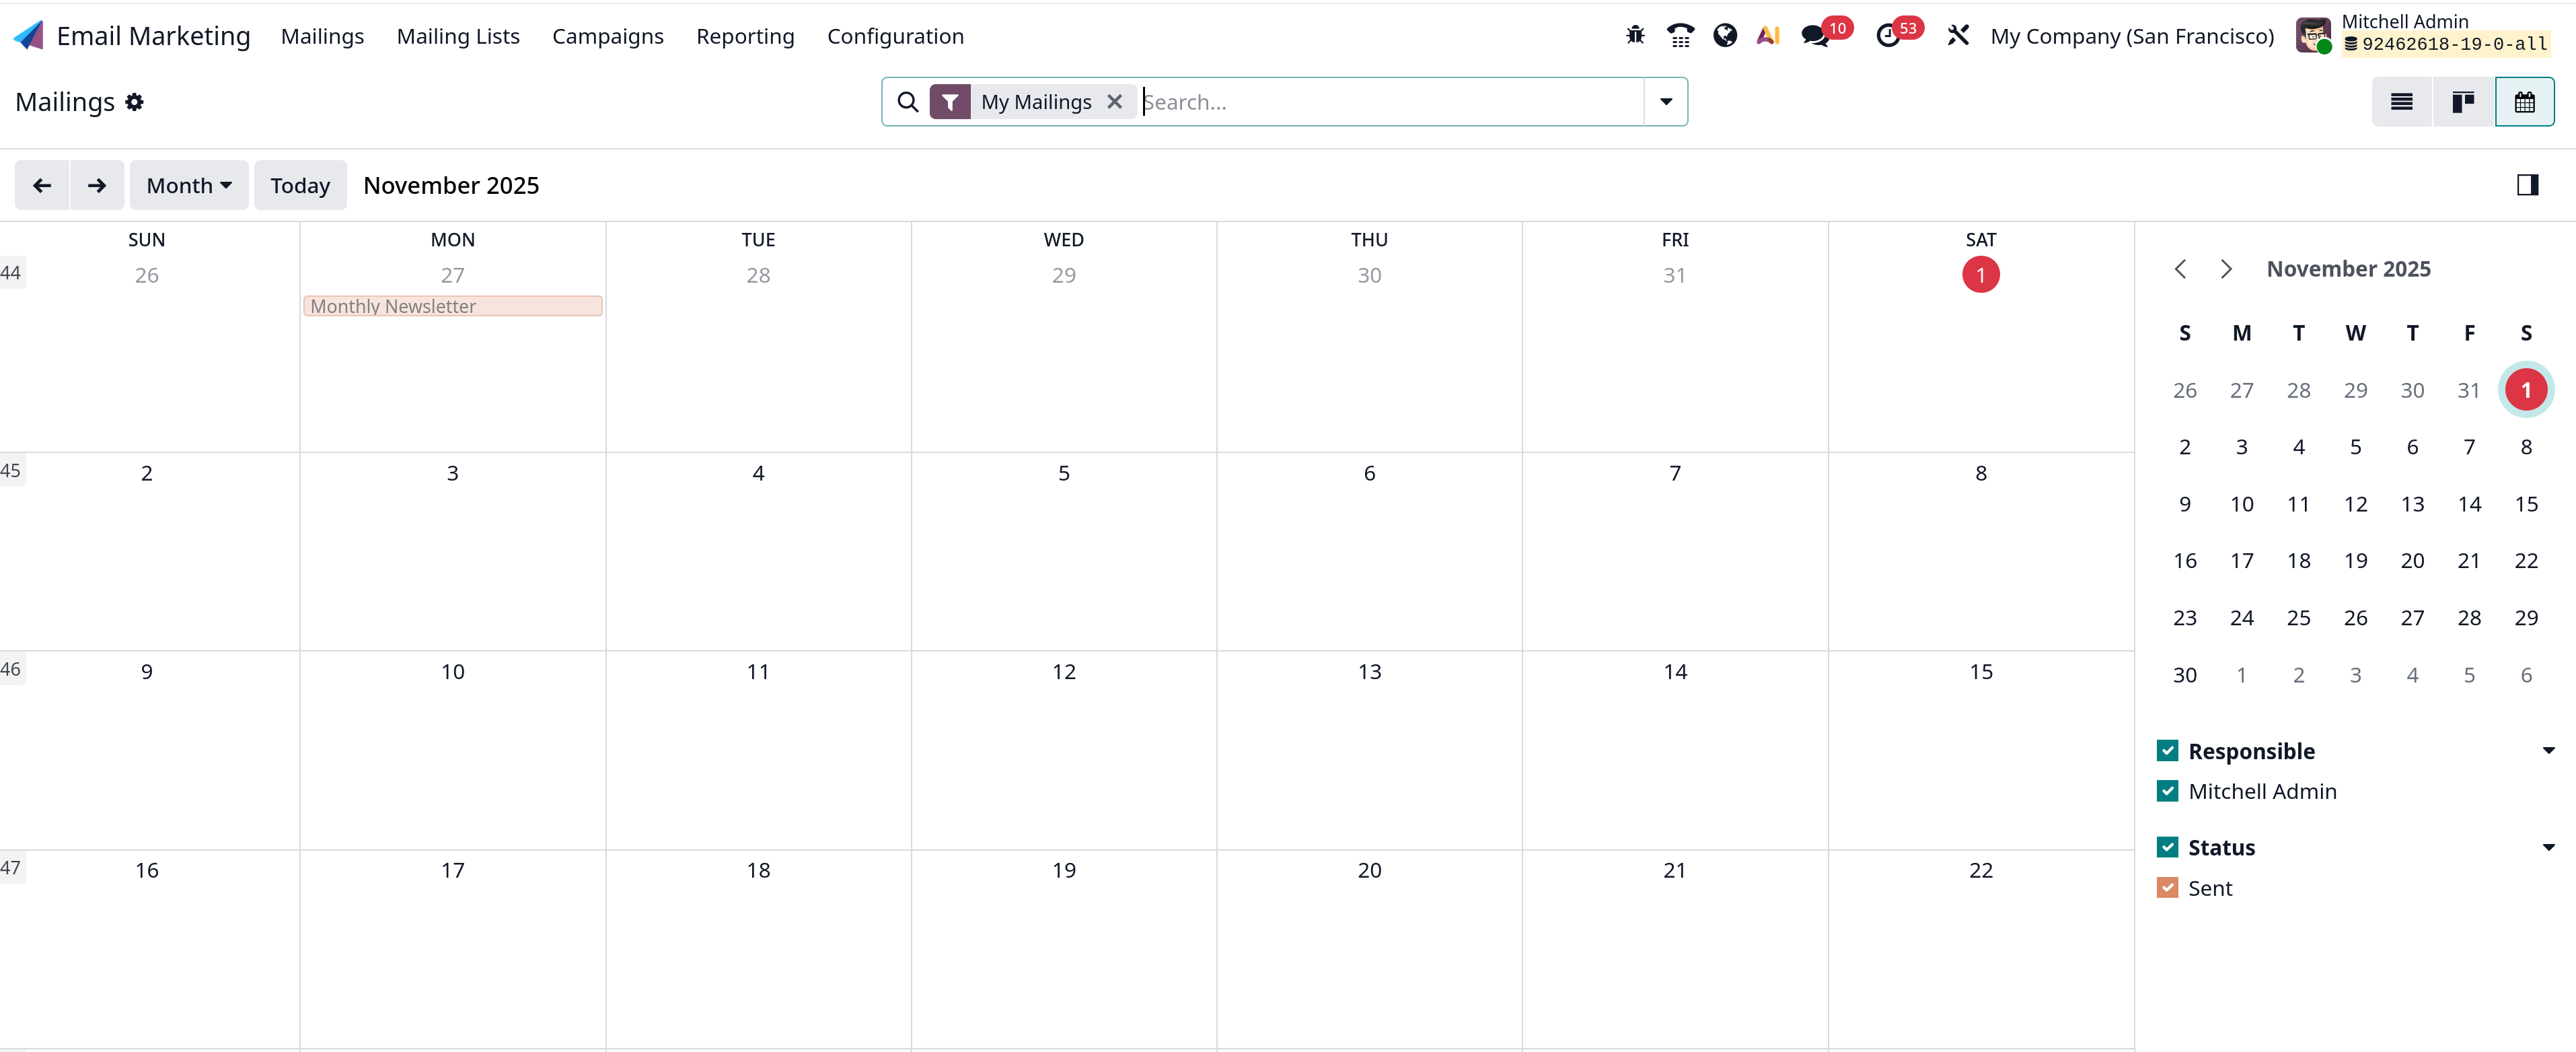This screenshot has height=1052, width=2576.
Task: Click the magnifier search icon
Action: [907, 102]
